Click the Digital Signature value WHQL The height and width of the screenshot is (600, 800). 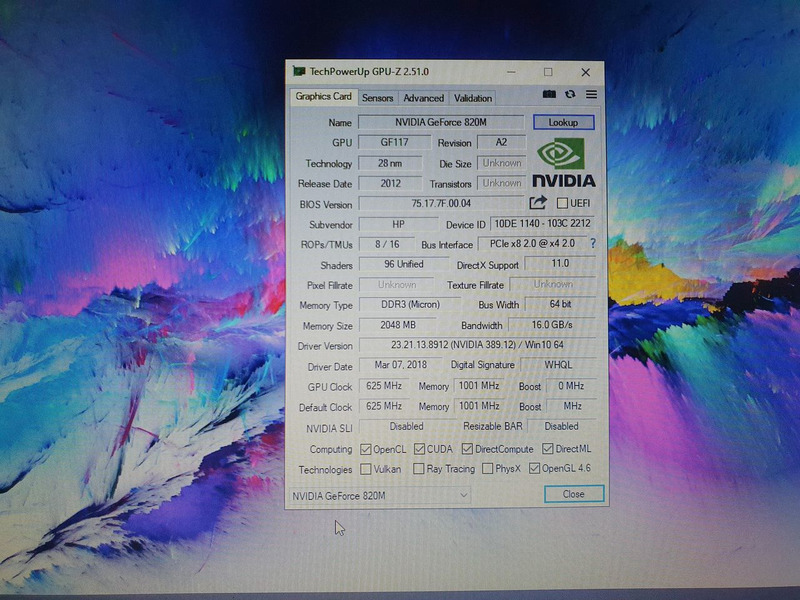tap(558, 365)
